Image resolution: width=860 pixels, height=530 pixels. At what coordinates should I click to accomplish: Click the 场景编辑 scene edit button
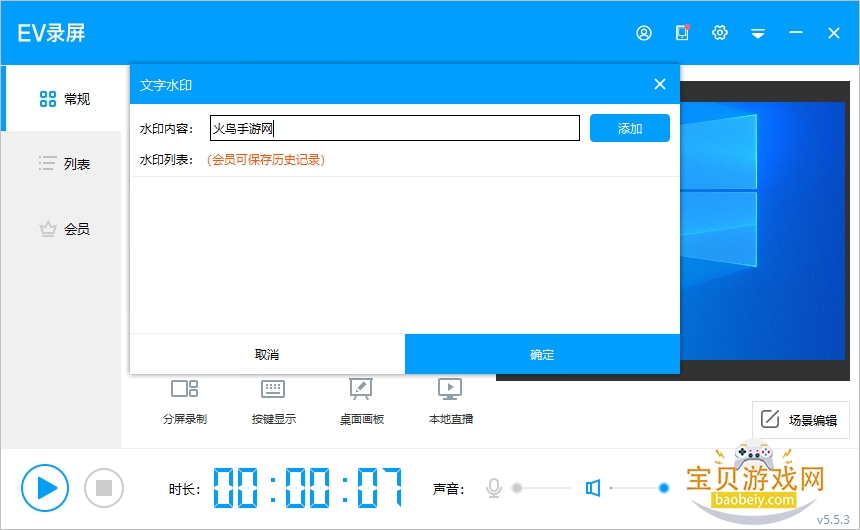800,420
